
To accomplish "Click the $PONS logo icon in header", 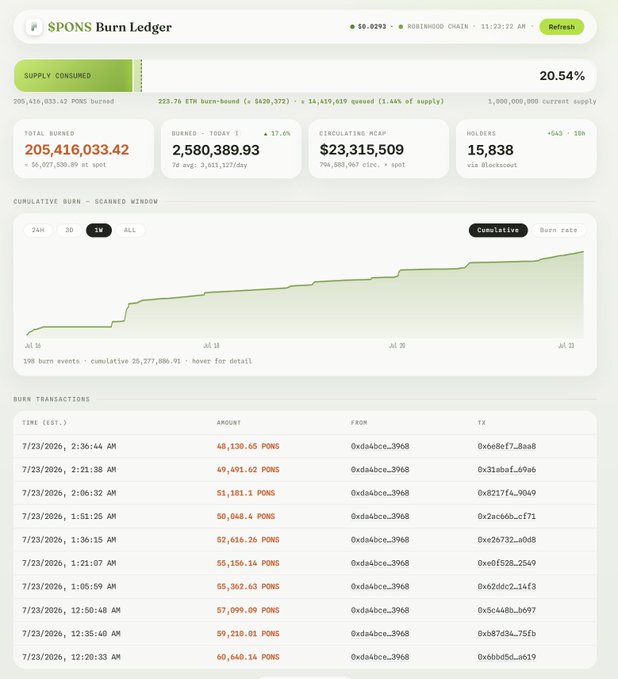I will (34, 27).
